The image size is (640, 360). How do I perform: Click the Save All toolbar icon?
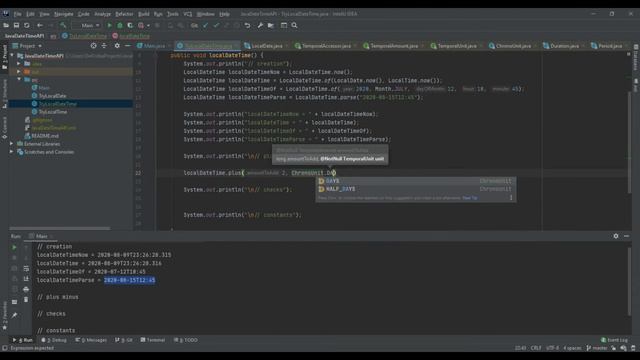[x=16, y=25]
